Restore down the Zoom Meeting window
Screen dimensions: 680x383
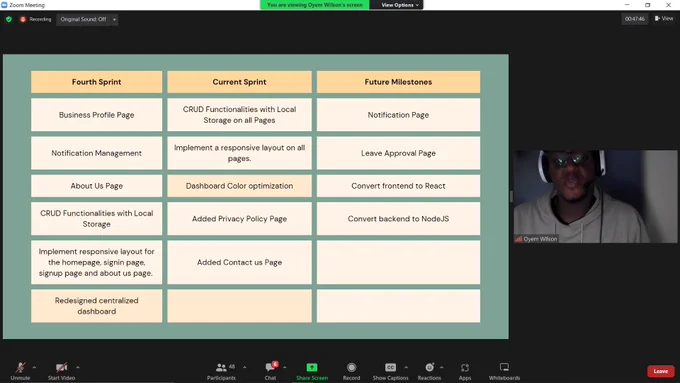pyautogui.click(x=647, y=5)
